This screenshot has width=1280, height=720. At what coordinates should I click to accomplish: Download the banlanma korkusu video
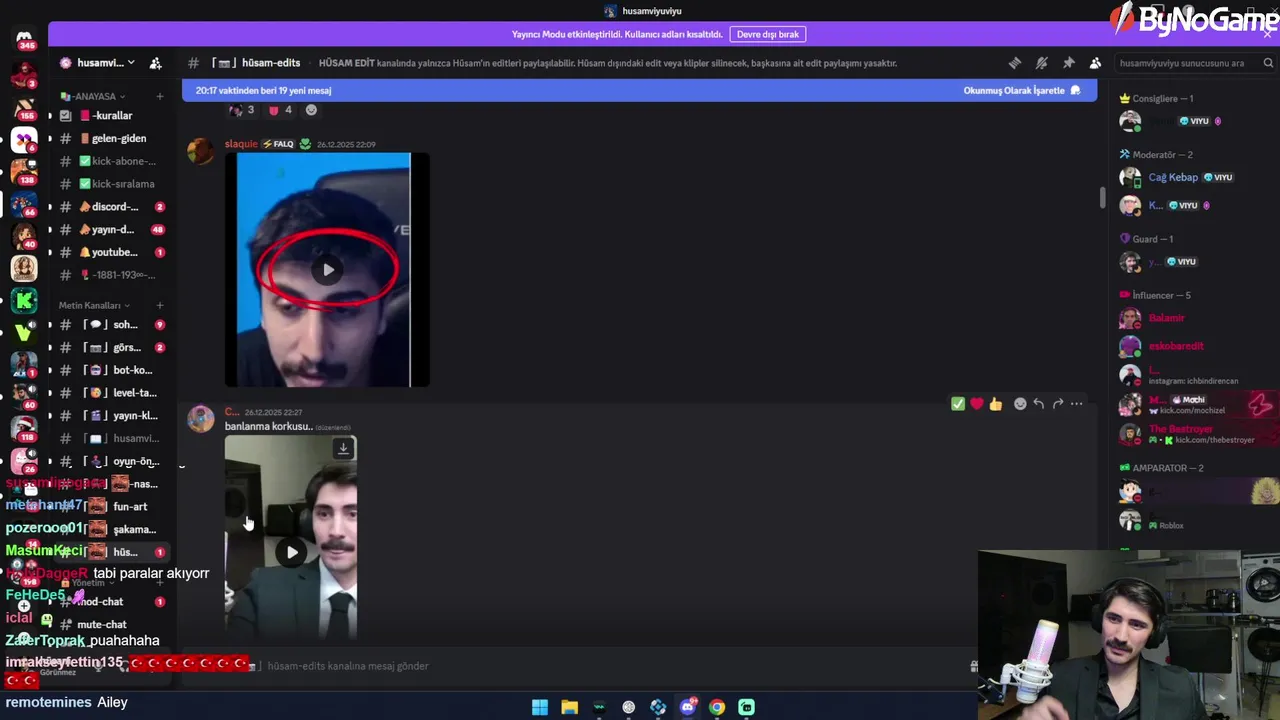343,449
